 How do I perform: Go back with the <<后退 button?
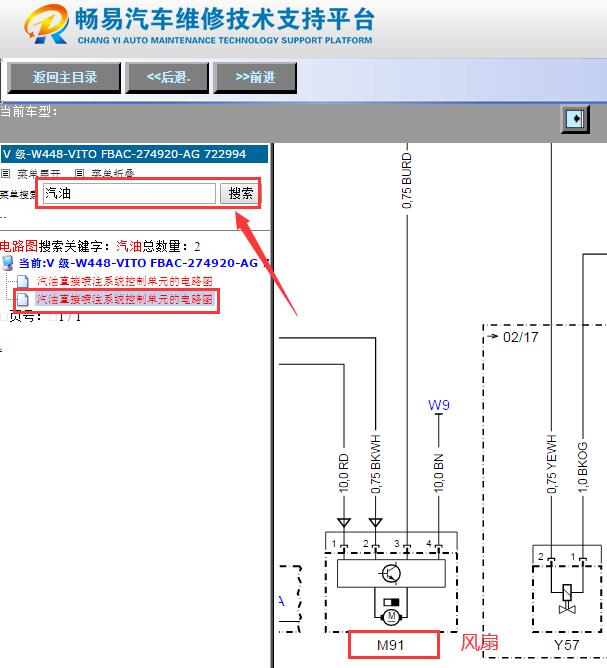pos(167,78)
